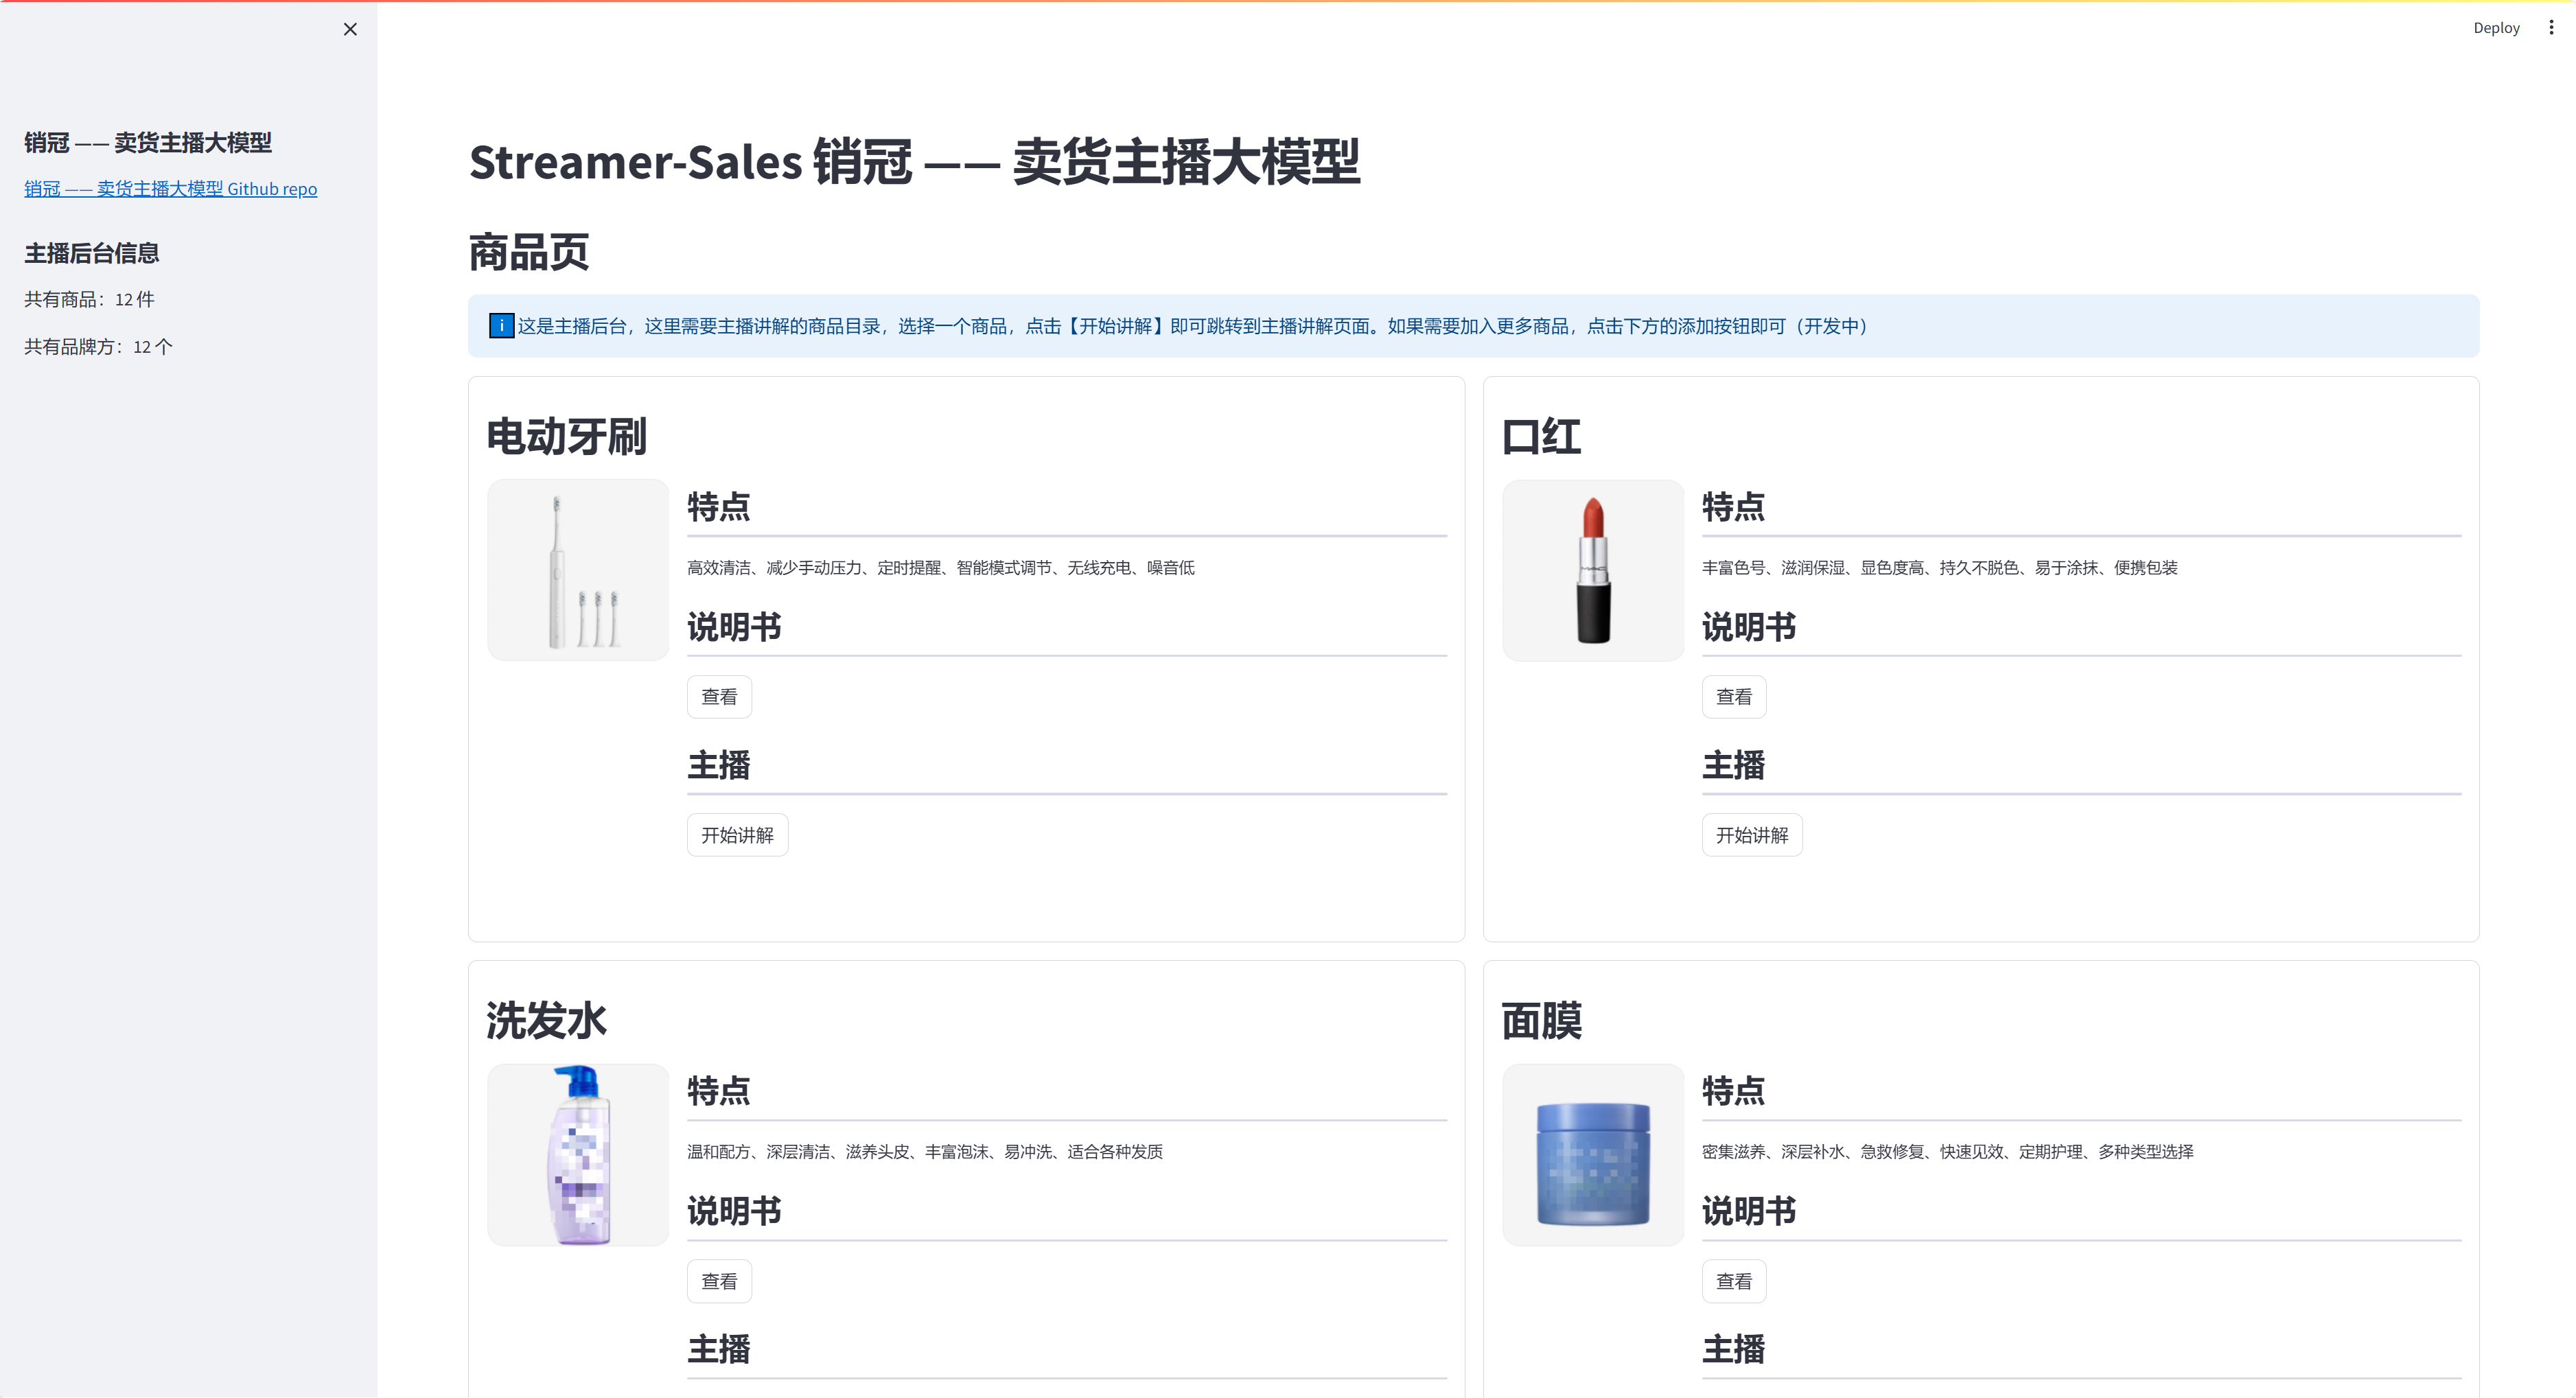Close the sidebar with X icon
Image resolution: width=2576 pixels, height=1398 pixels.
[350, 29]
